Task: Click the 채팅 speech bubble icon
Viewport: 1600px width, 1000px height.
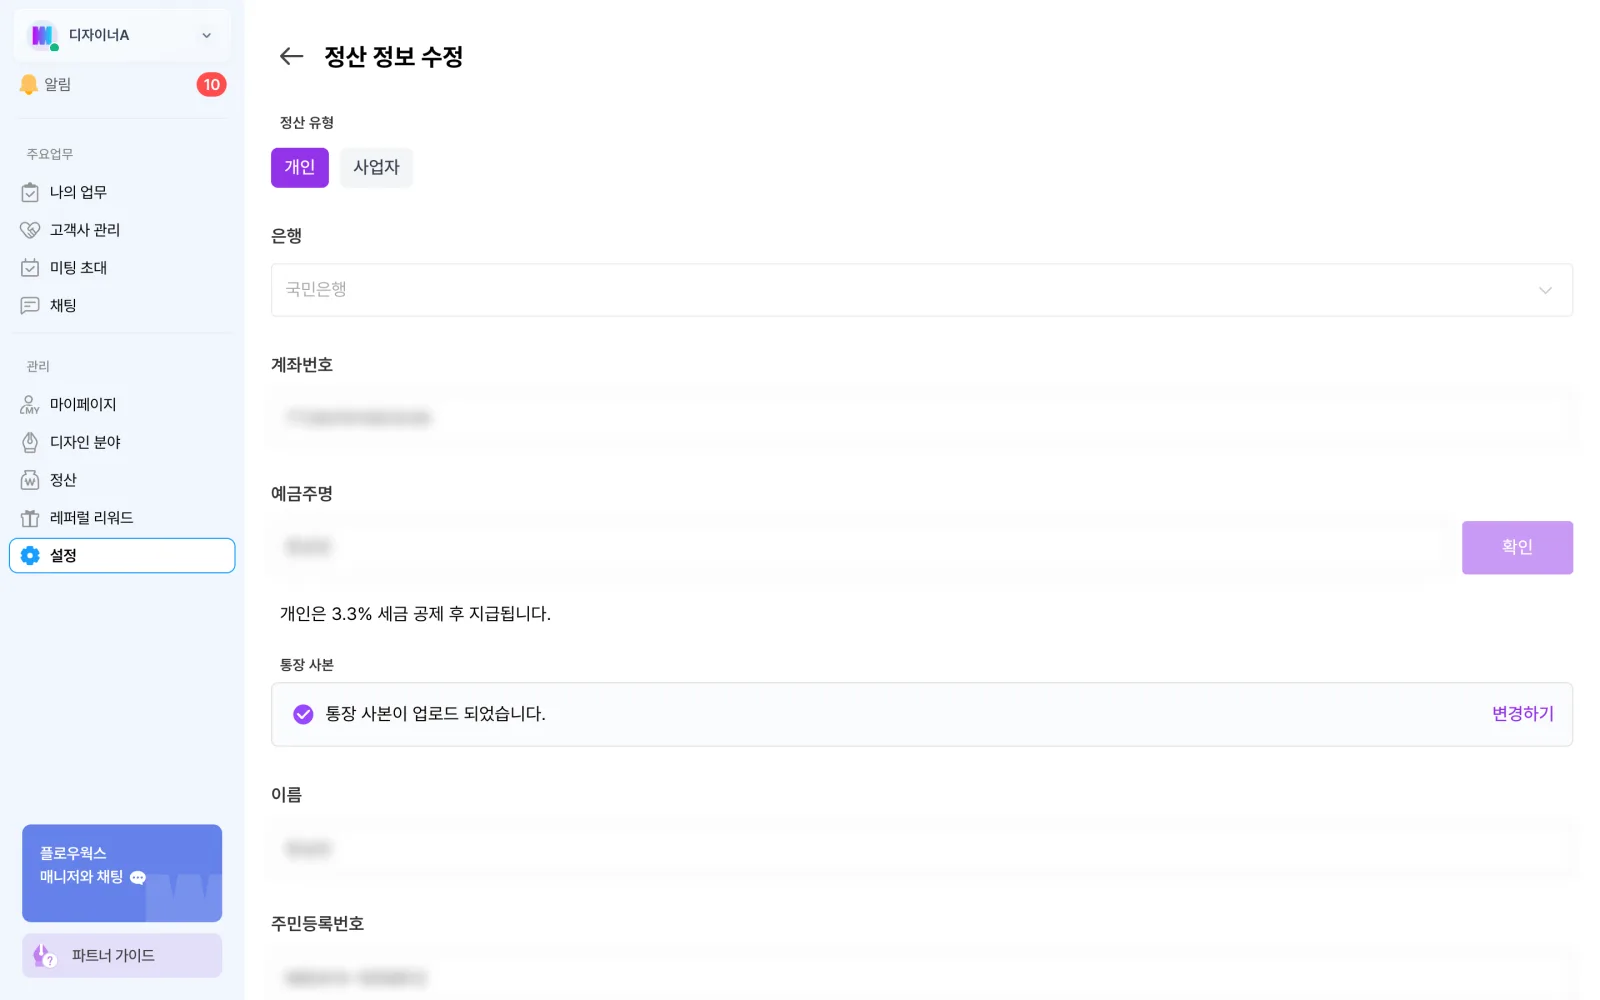Action: click(x=30, y=306)
